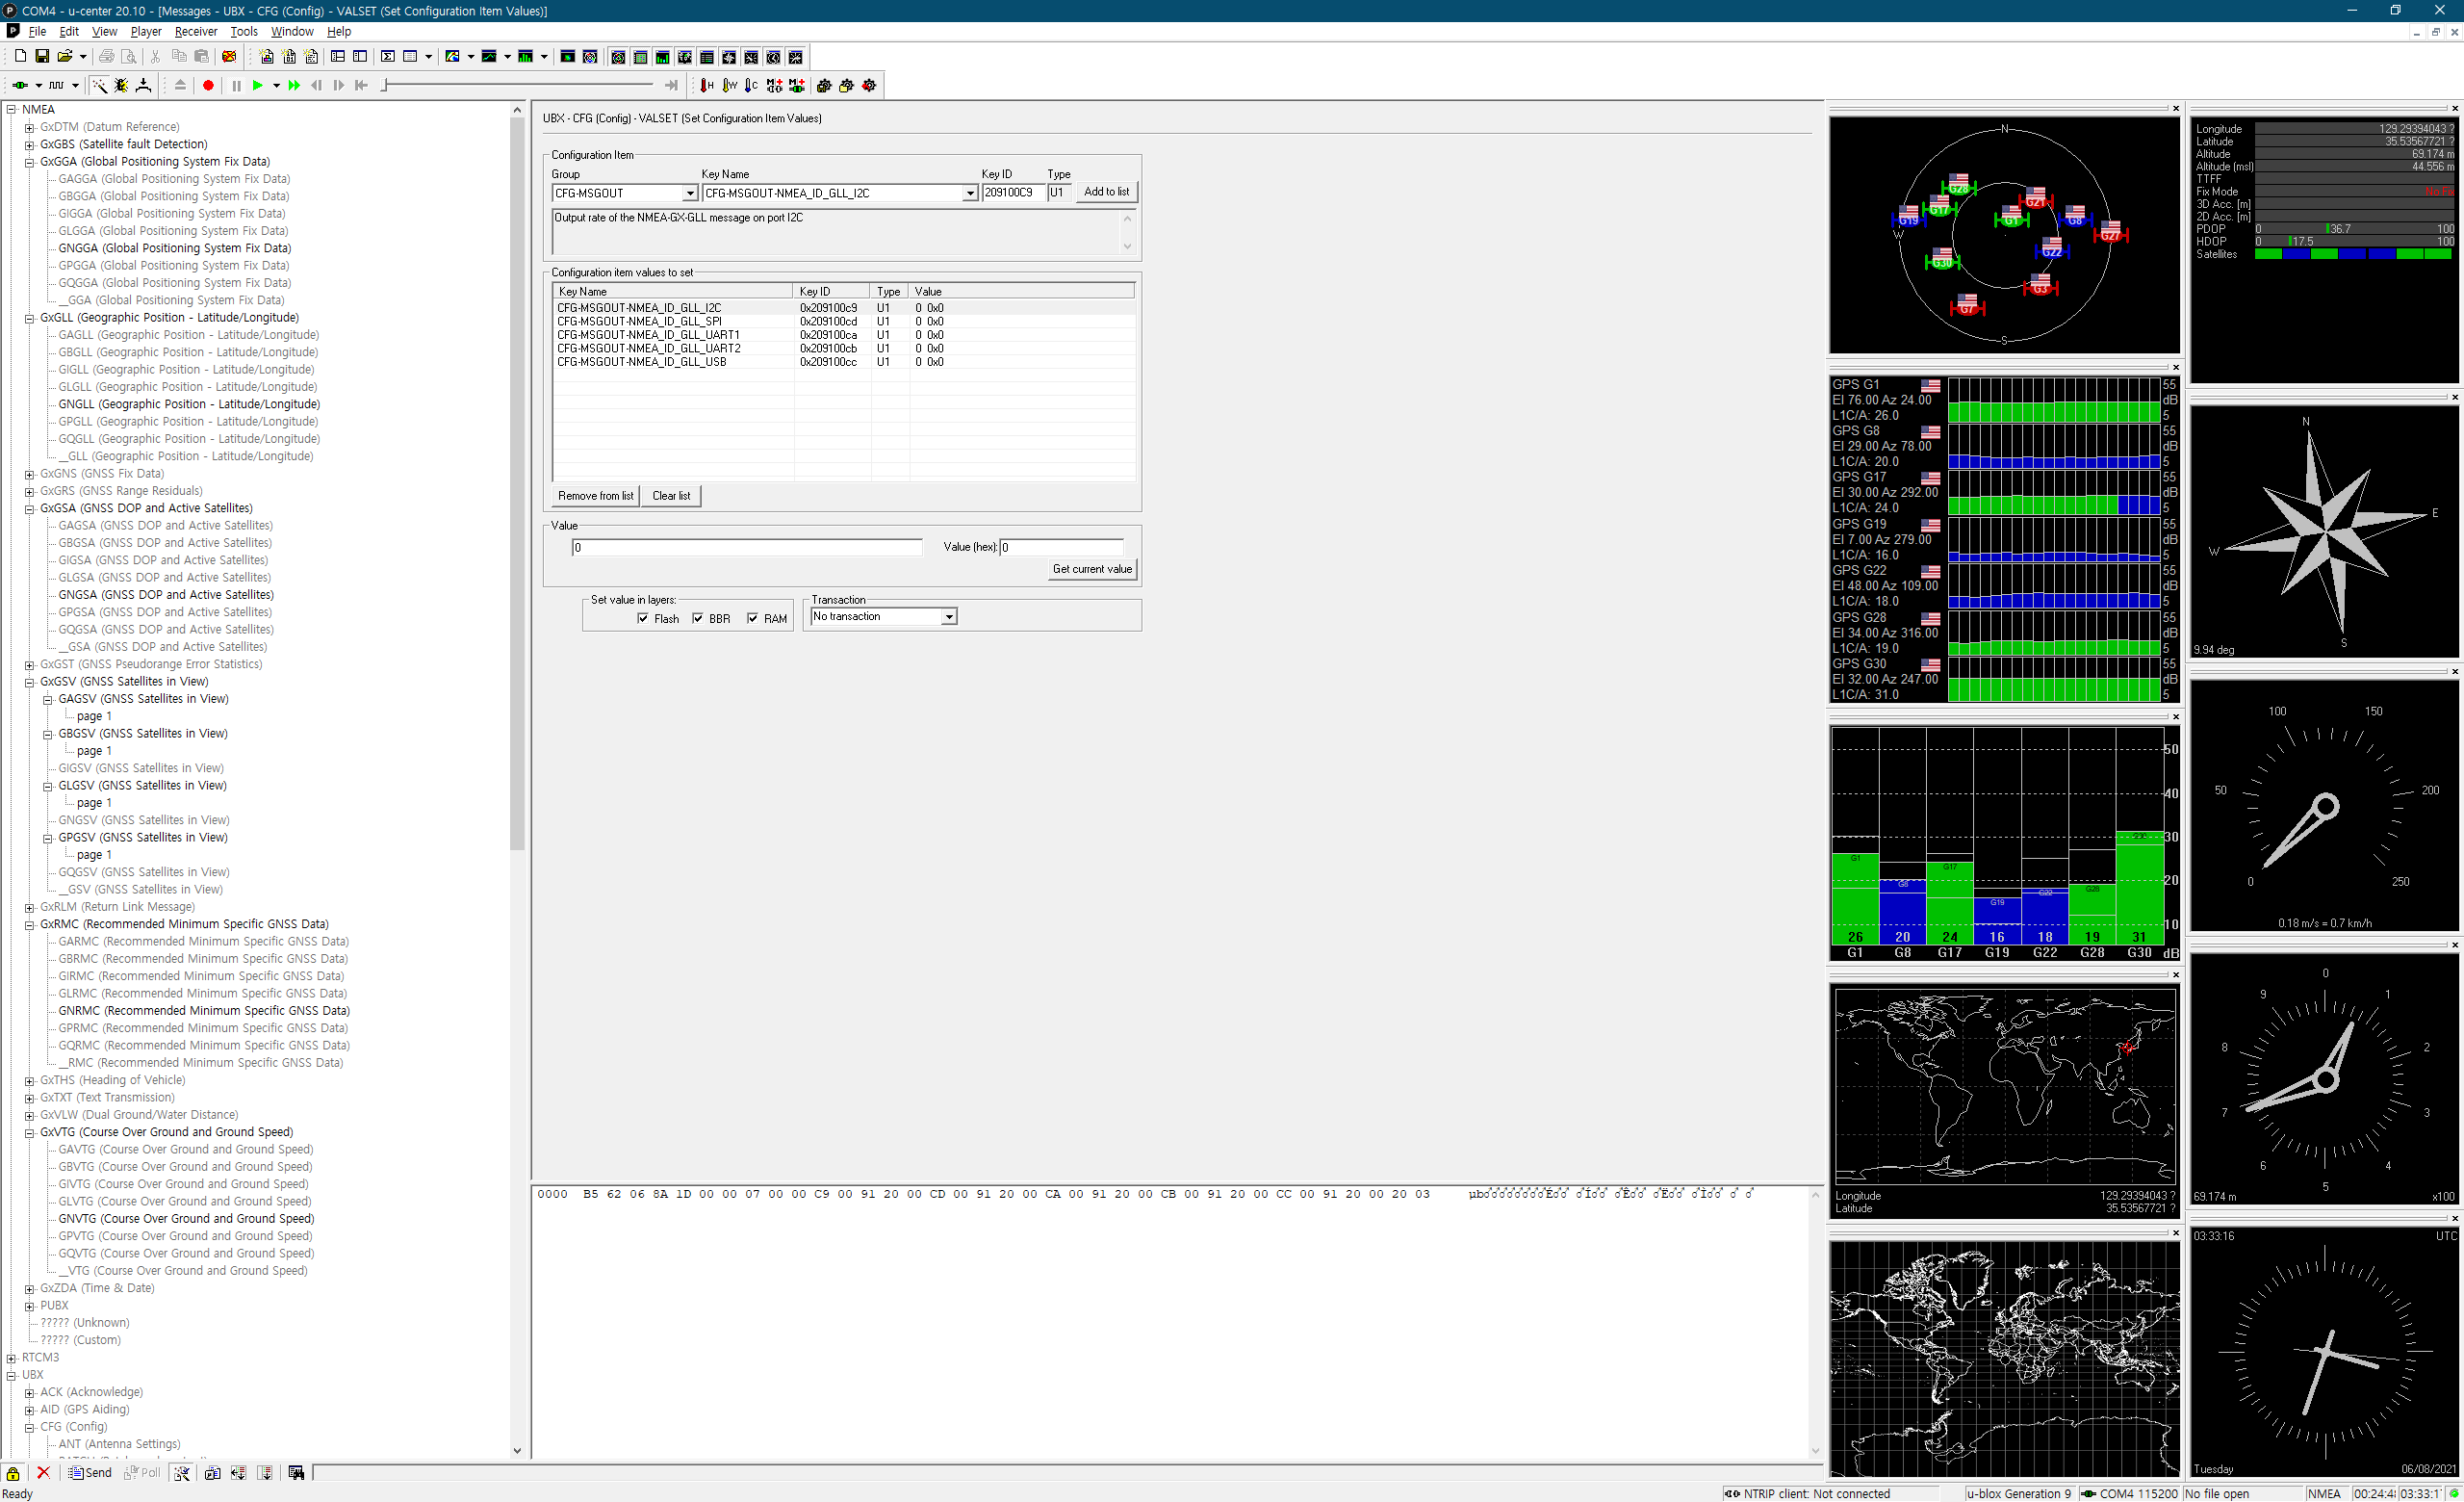Open the Tools menu
Screen dimensions: 2464x1502
(243, 32)
